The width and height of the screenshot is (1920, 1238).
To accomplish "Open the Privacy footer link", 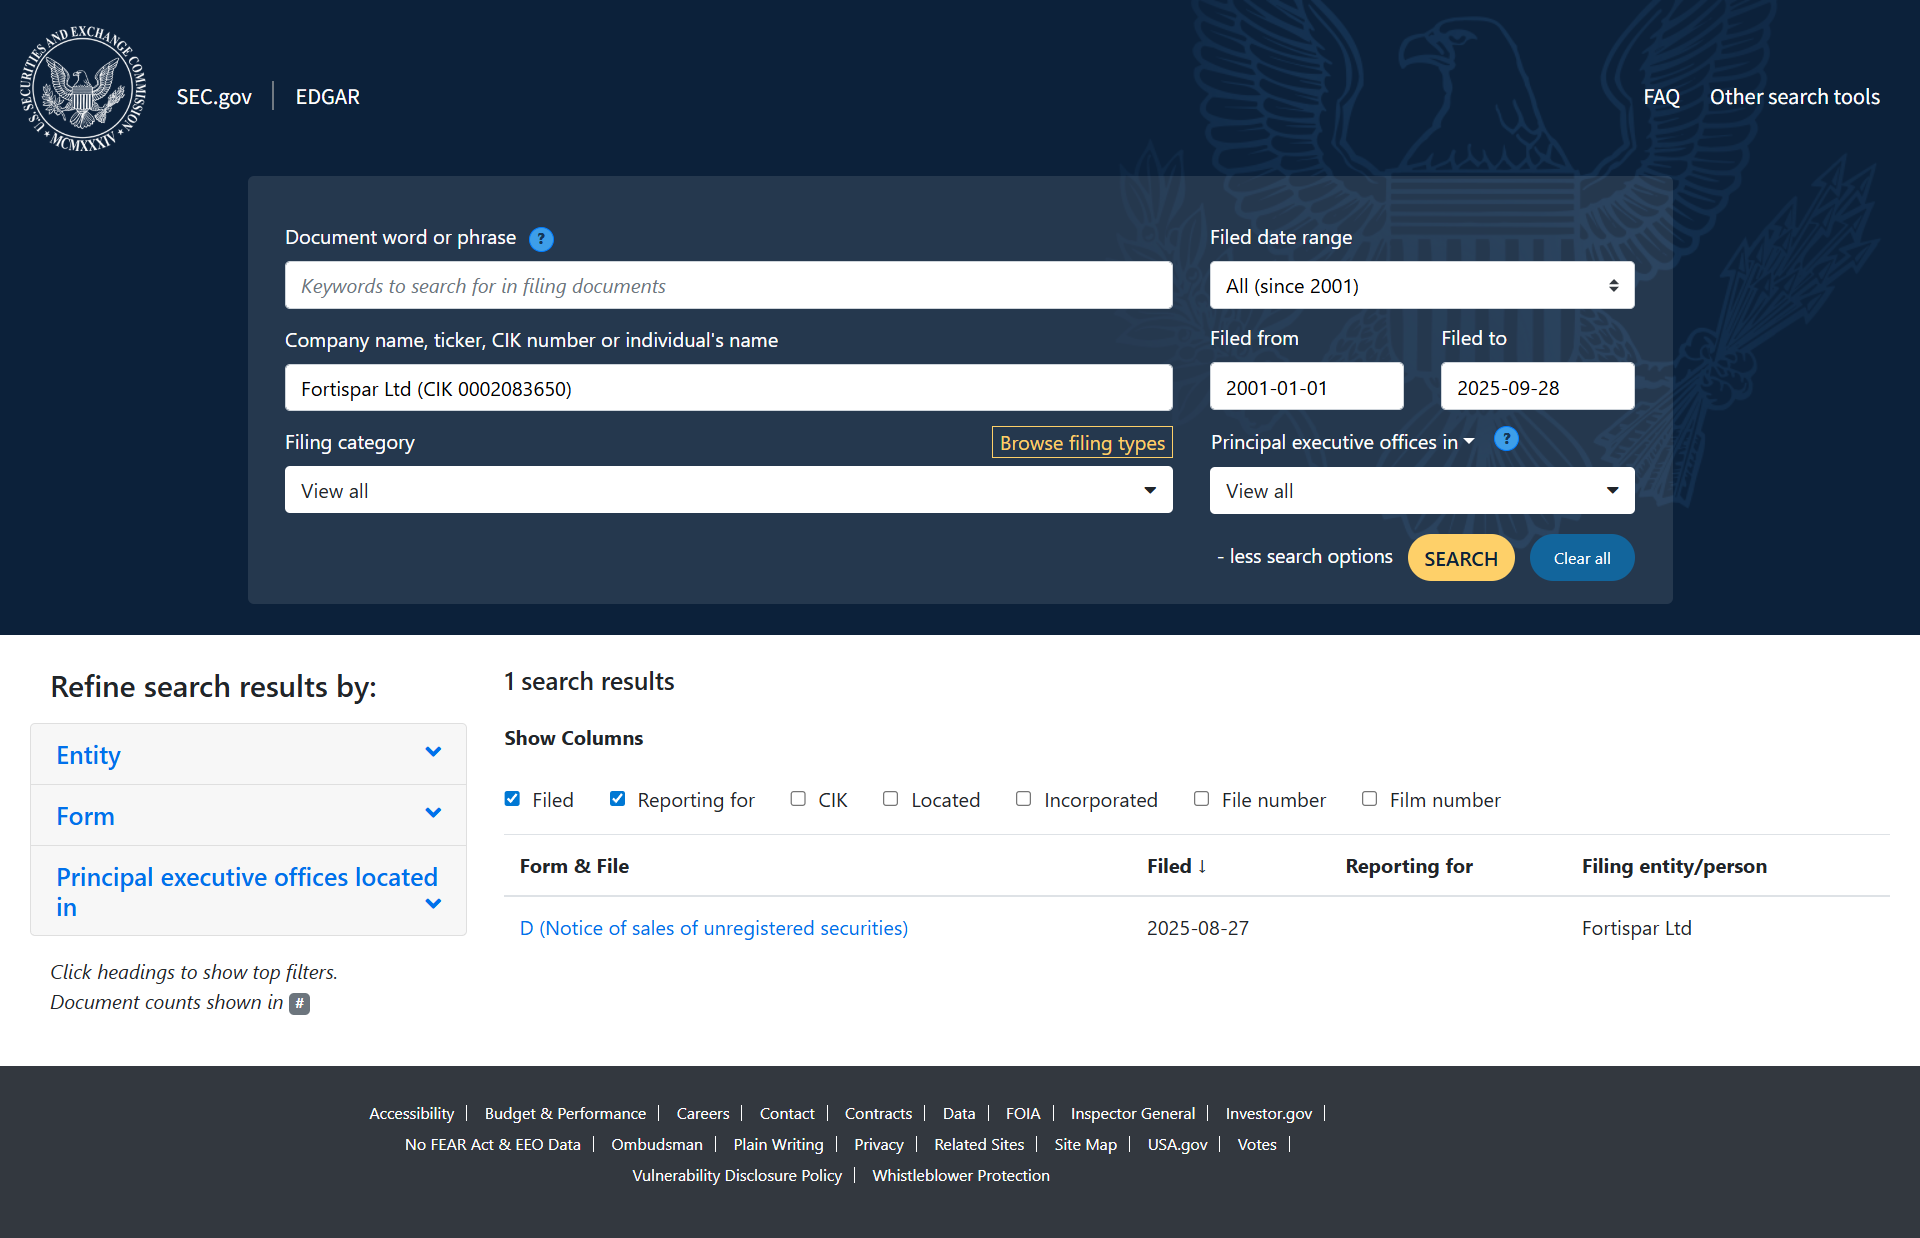I will click(879, 1145).
